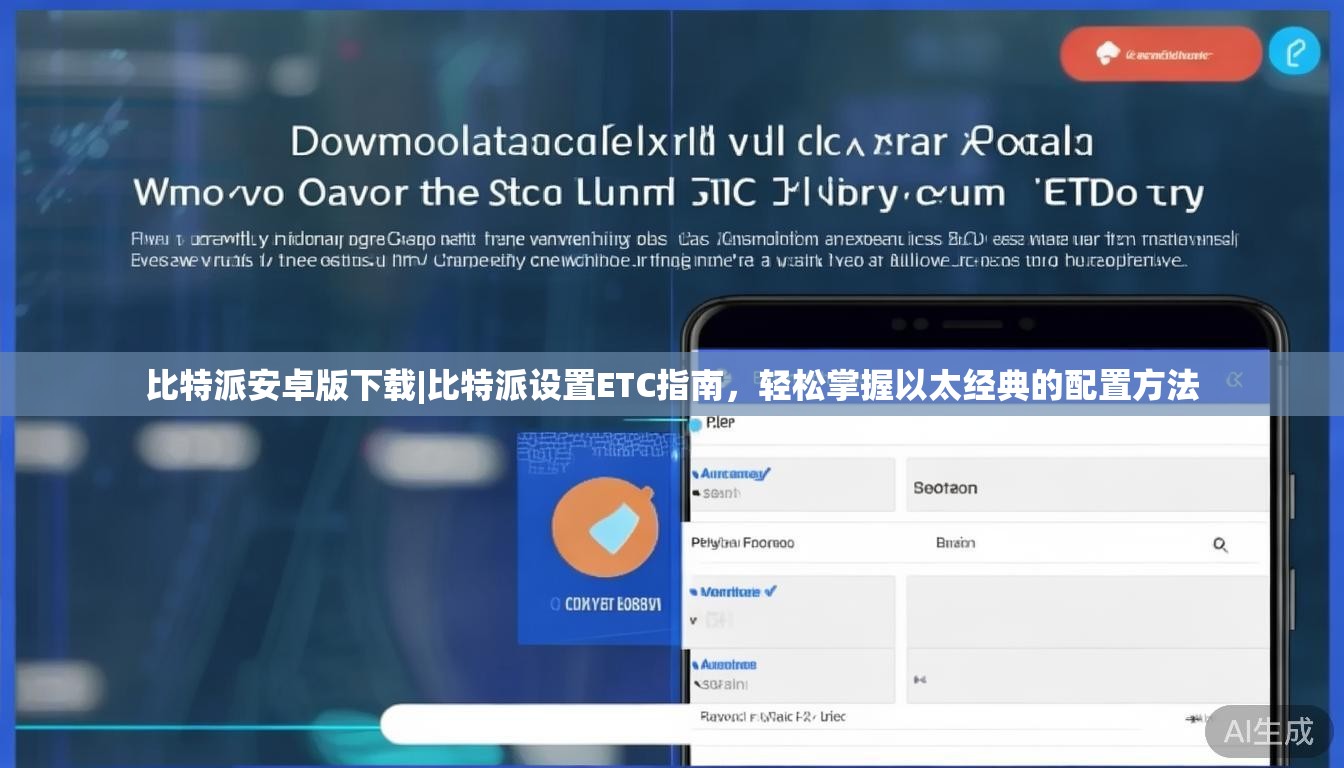Expand the Bmain selection field

[x=956, y=543]
